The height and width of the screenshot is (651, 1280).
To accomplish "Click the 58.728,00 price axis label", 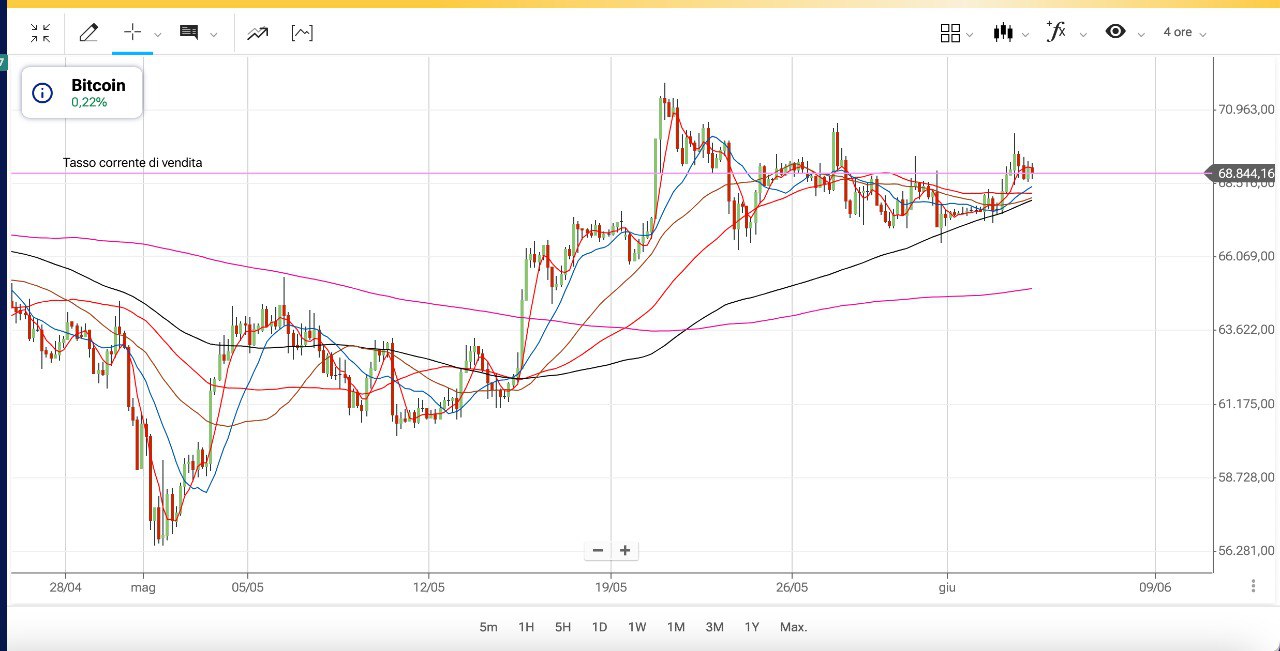I will pos(1246,477).
